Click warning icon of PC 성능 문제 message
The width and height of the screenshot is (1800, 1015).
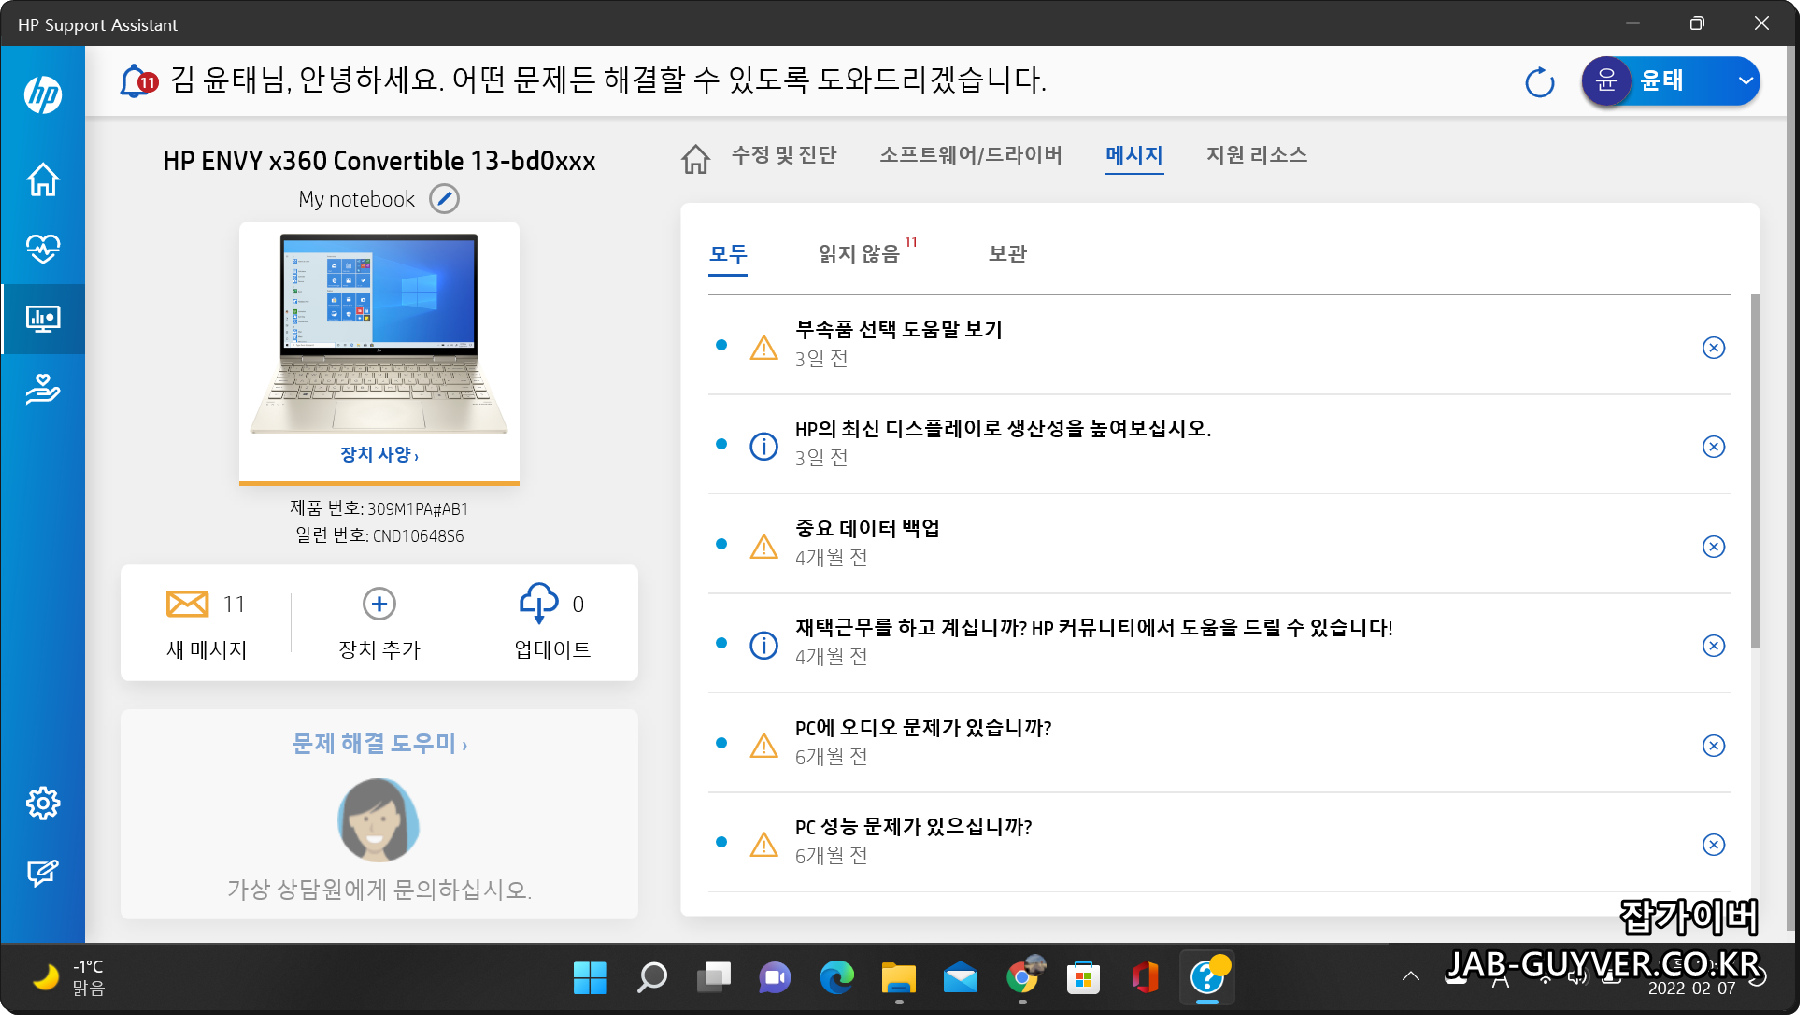pyautogui.click(x=764, y=844)
